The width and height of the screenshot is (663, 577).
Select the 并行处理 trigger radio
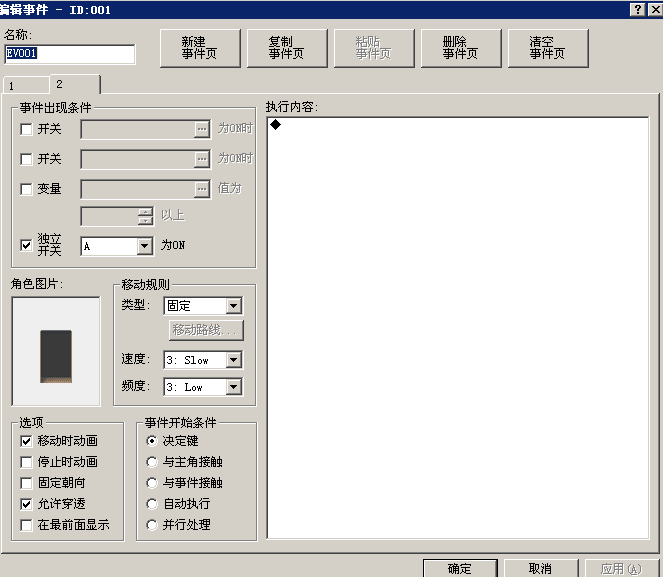(152, 525)
